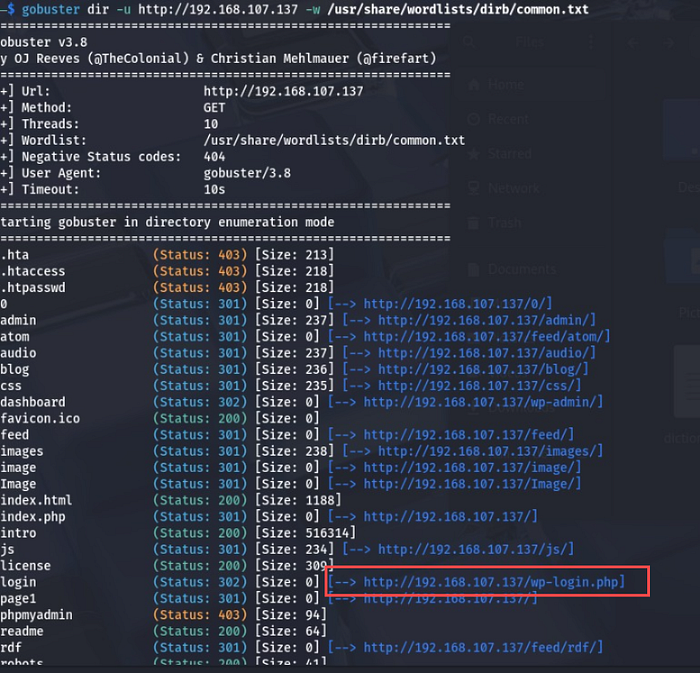This screenshot has height=673, width=700.
Task: Click Size 213 on the .hta row
Action: (x=295, y=255)
